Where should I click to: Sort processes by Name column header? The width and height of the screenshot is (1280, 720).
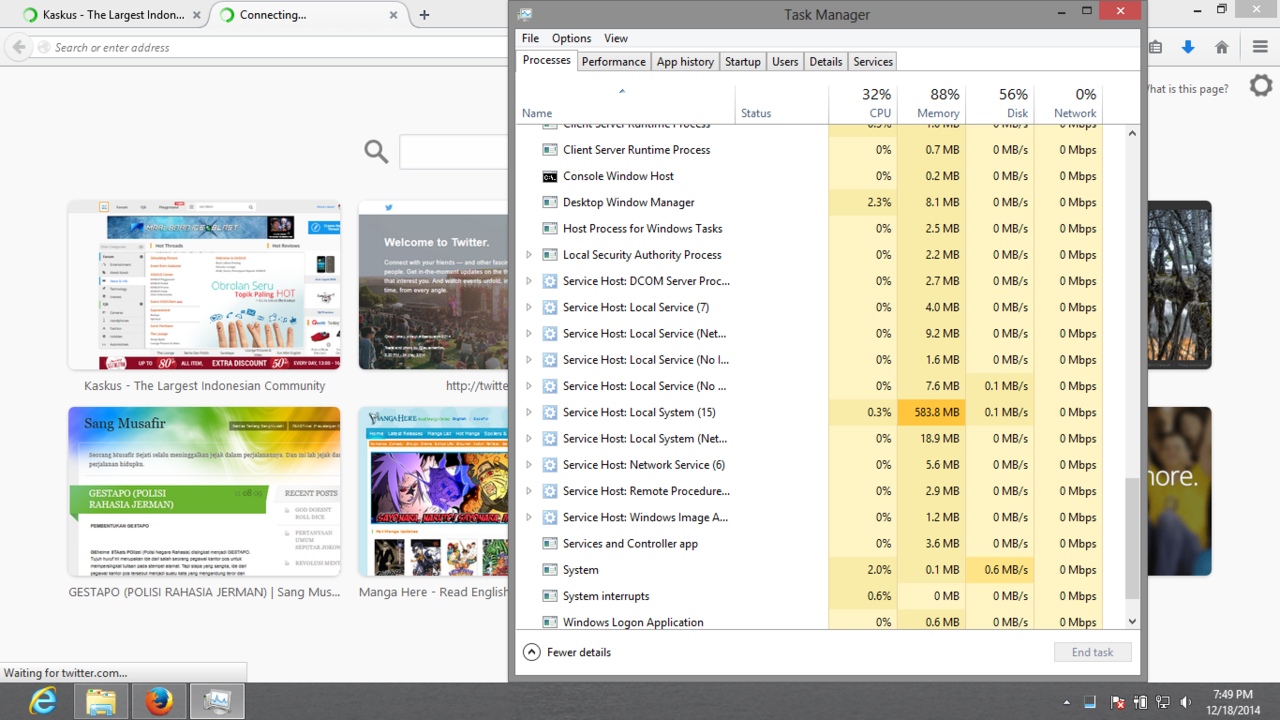[625, 103]
